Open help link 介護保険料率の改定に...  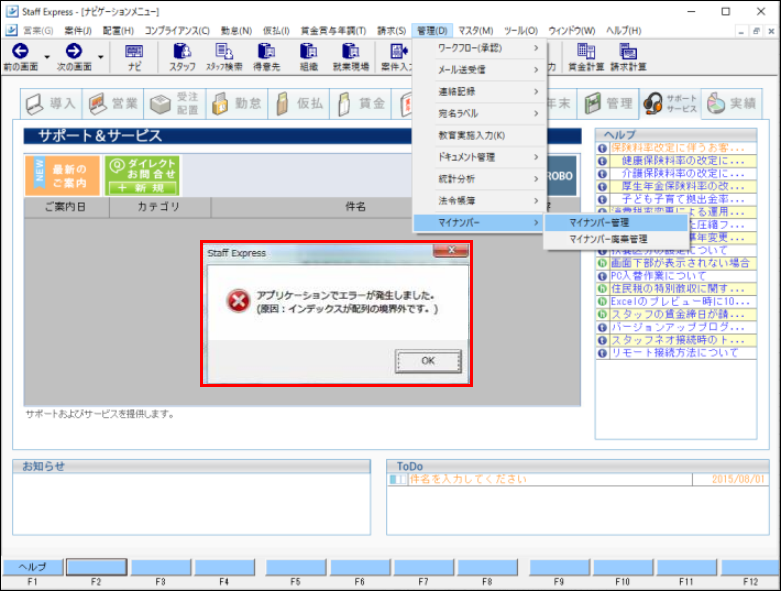click(682, 174)
